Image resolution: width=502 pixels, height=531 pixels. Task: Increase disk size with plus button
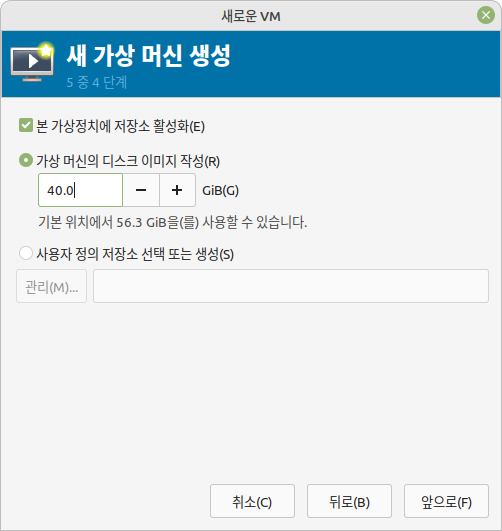tap(177, 190)
